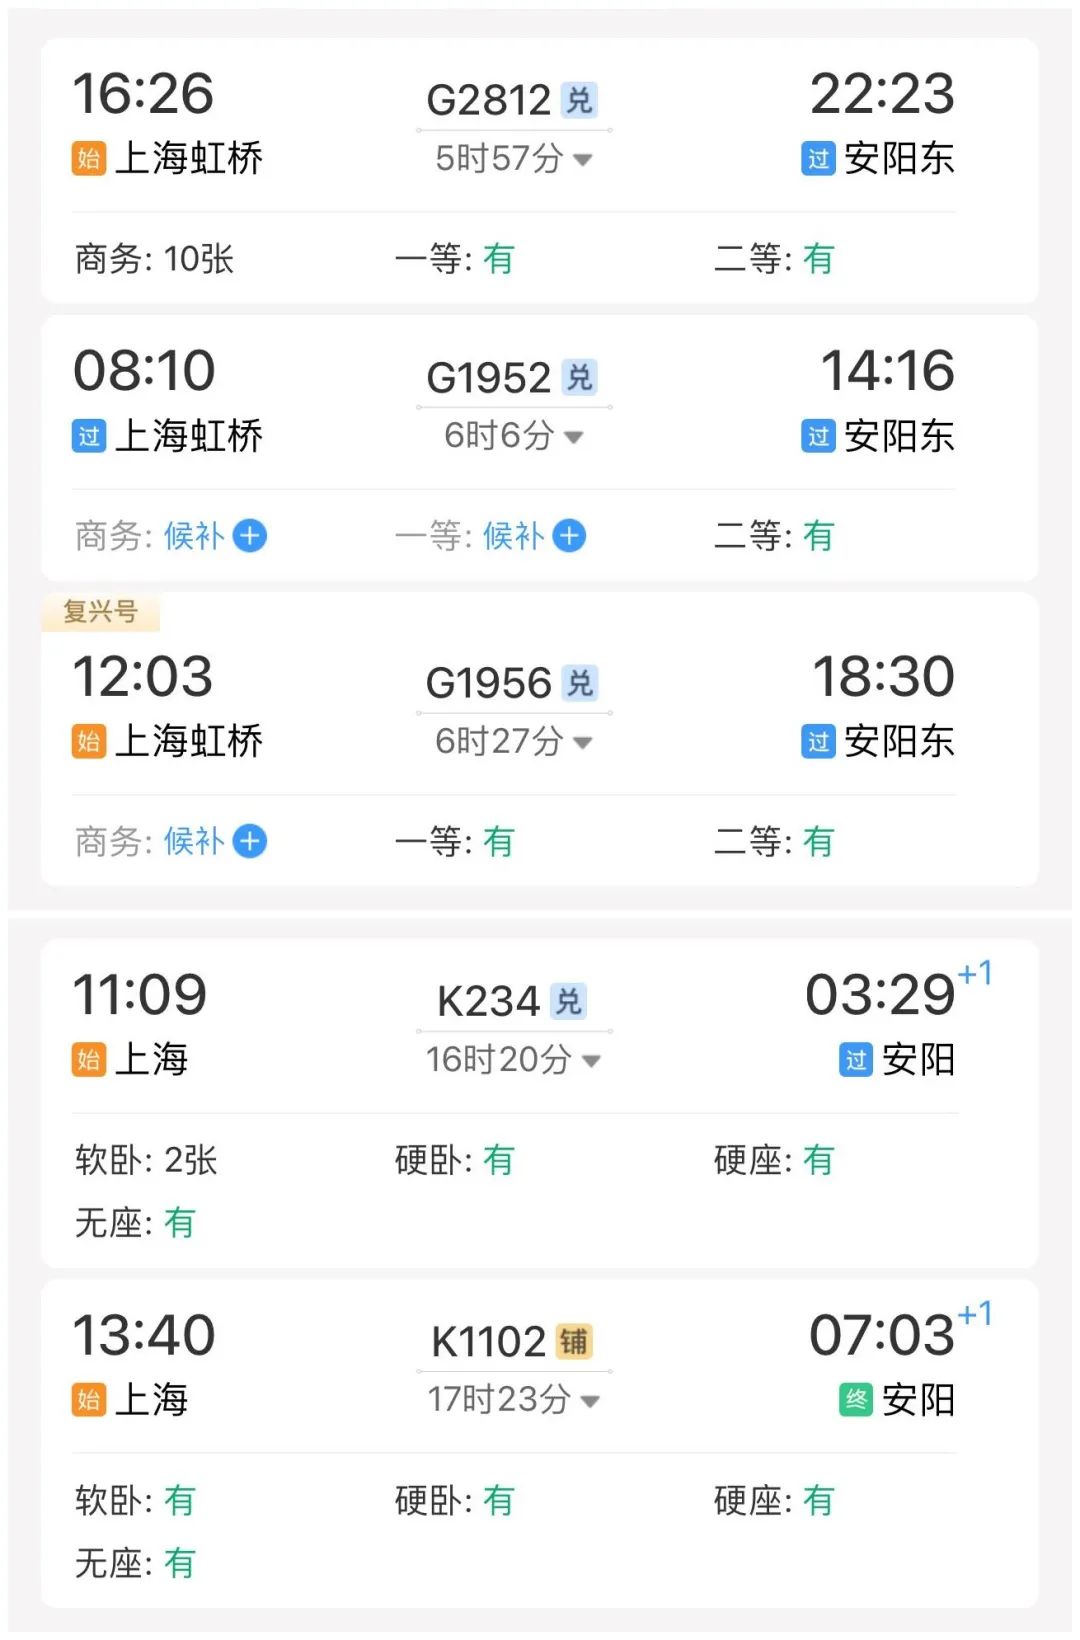The image size is (1080, 1640).
Task: Expand the 6时6分 duration arrow for G1952
Action: (574, 437)
